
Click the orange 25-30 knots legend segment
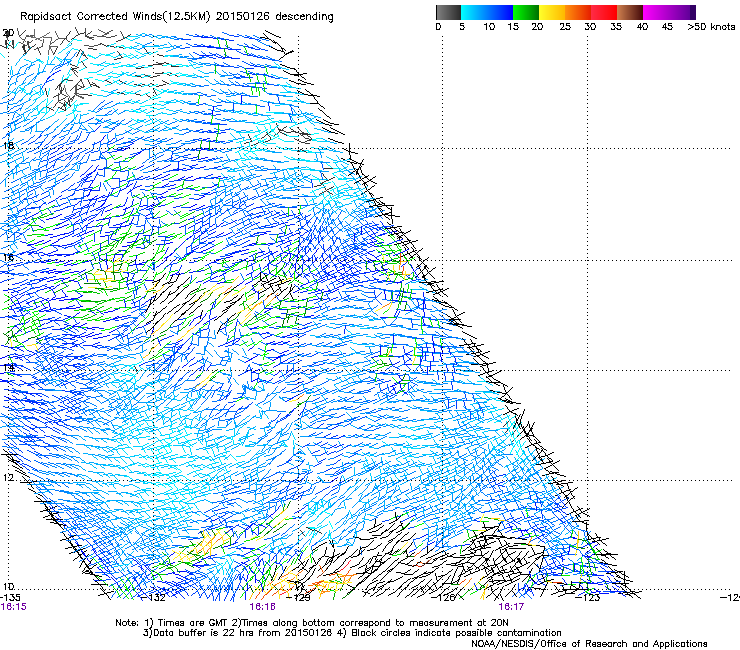pos(578,12)
